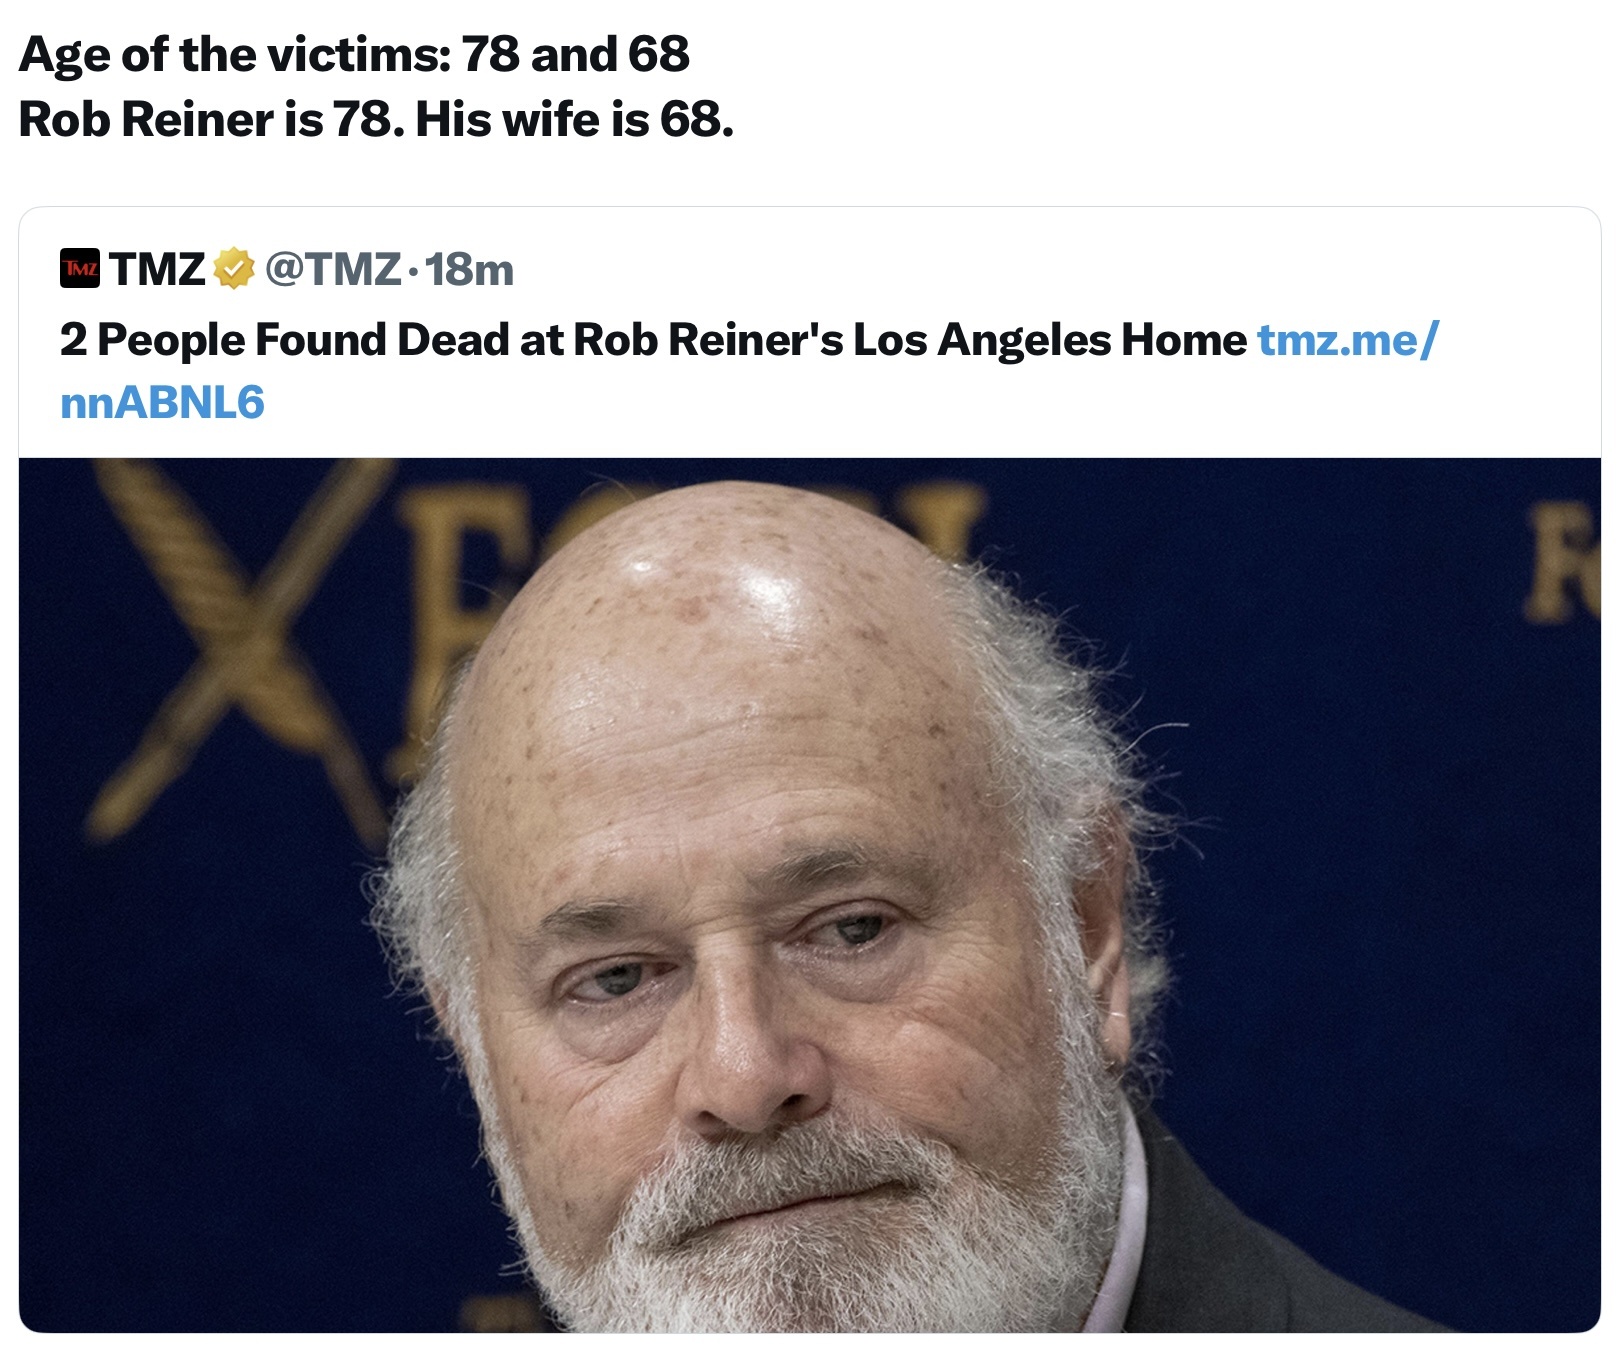Open the TMZ display name profile
The image size is (1620, 1356).
click(x=157, y=268)
